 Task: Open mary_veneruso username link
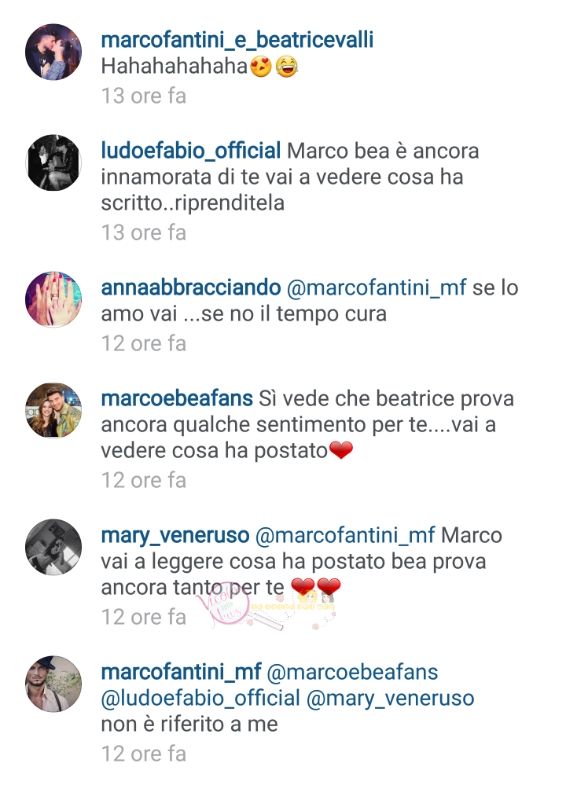(175, 536)
